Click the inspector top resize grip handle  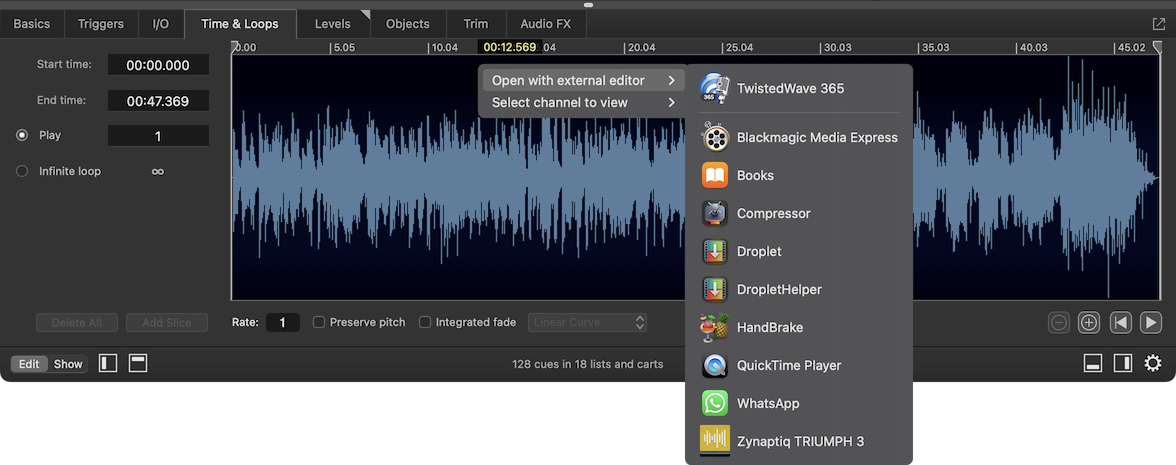(588, 4)
